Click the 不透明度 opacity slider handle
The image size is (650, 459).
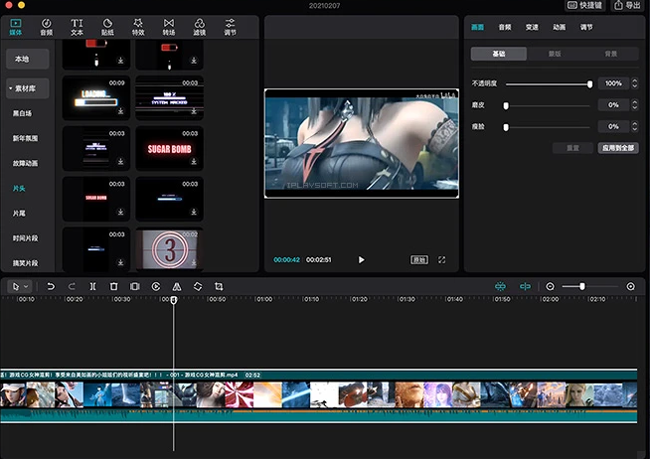tap(590, 84)
